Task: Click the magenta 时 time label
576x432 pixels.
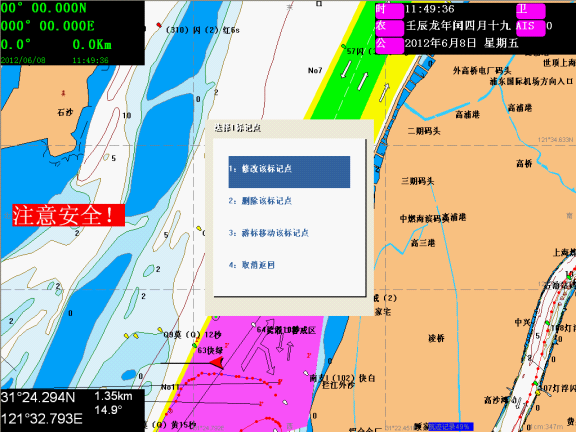Action: pyautogui.click(x=389, y=10)
